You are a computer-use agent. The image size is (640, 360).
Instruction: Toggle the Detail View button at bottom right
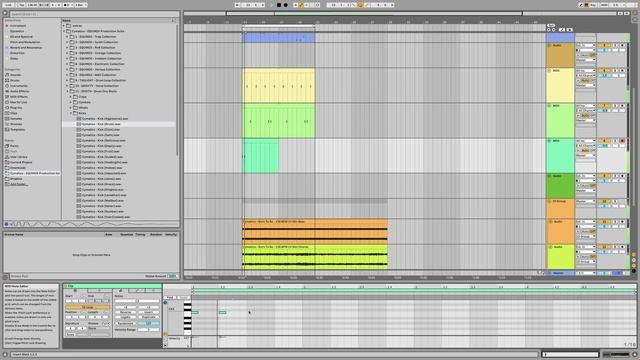pyautogui.click(x=635, y=354)
